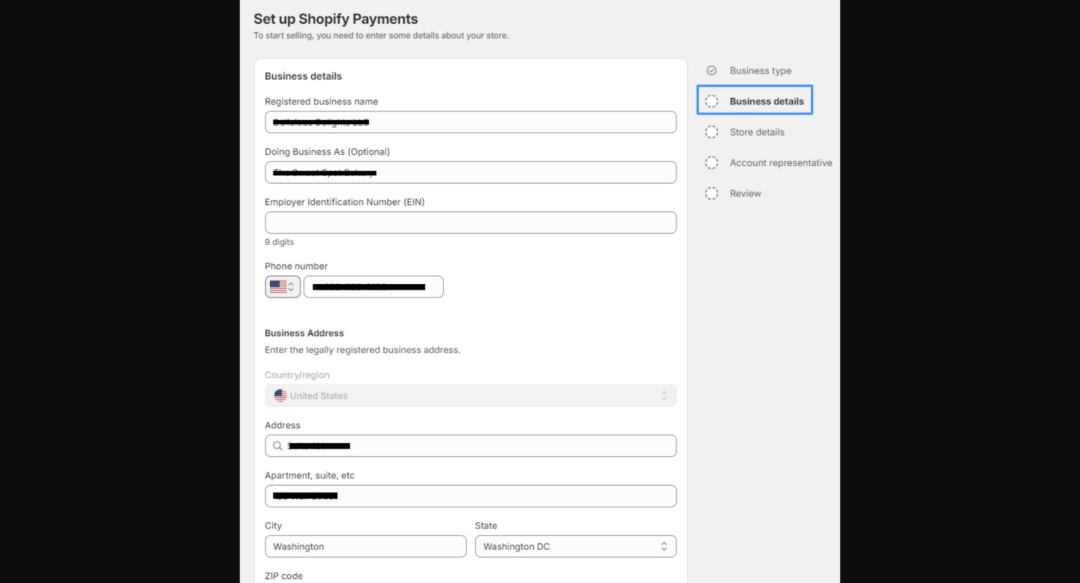Viewport: 1080px width, 583px height.
Task: Click the Store details step circle icon
Action: click(711, 132)
